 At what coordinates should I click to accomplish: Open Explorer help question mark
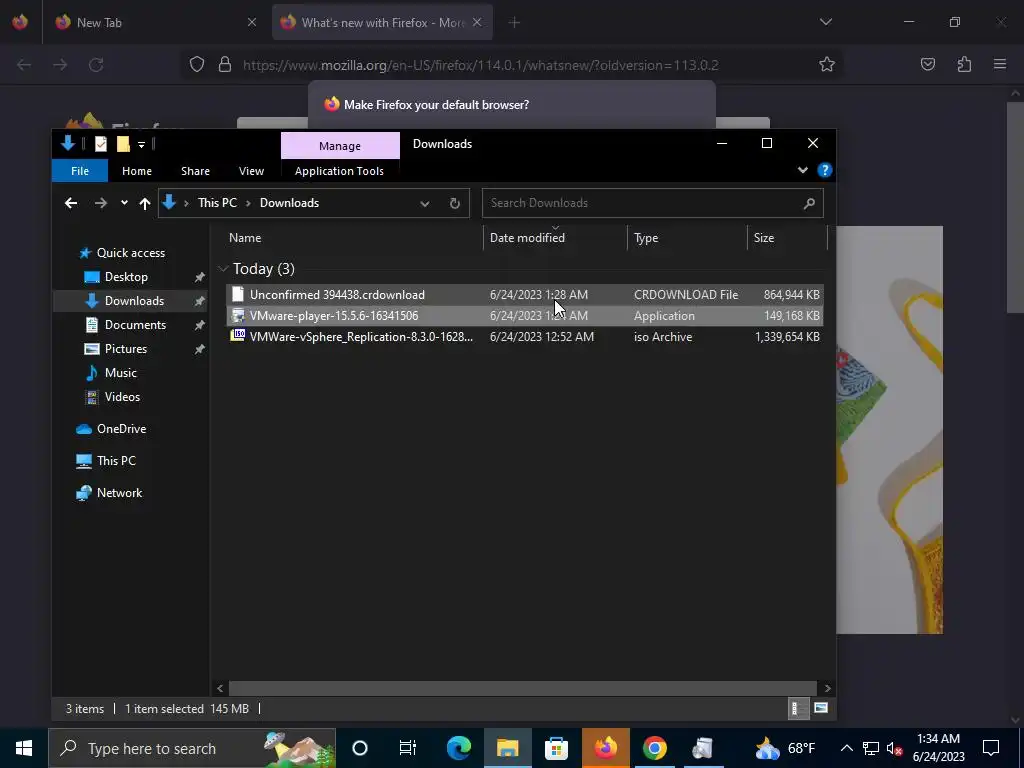[825, 170]
